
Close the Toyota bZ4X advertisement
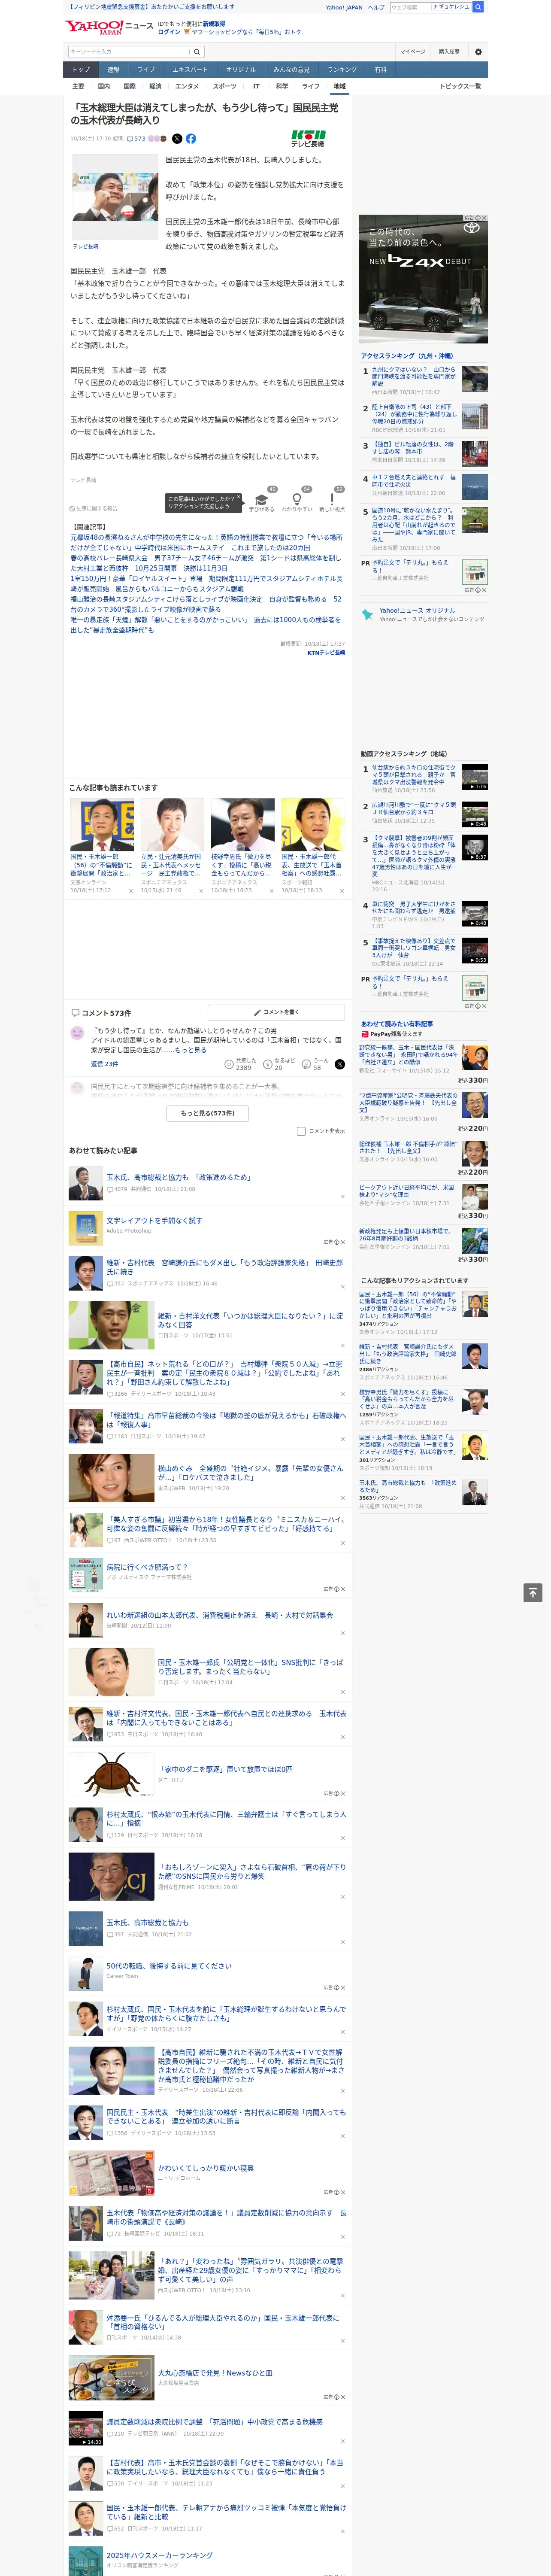(483, 218)
